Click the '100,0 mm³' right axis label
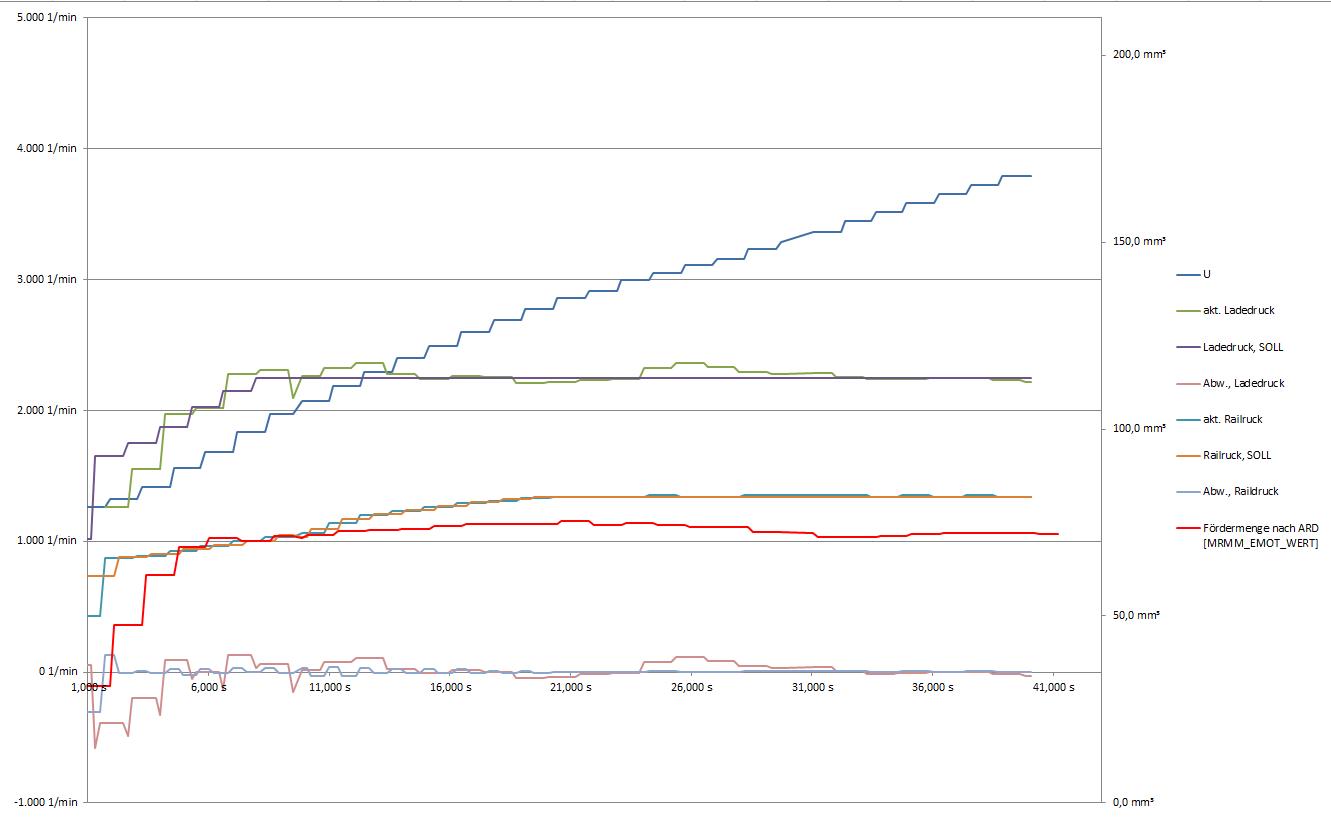Image resolution: width=1331 pixels, height=817 pixels. (x=1139, y=428)
